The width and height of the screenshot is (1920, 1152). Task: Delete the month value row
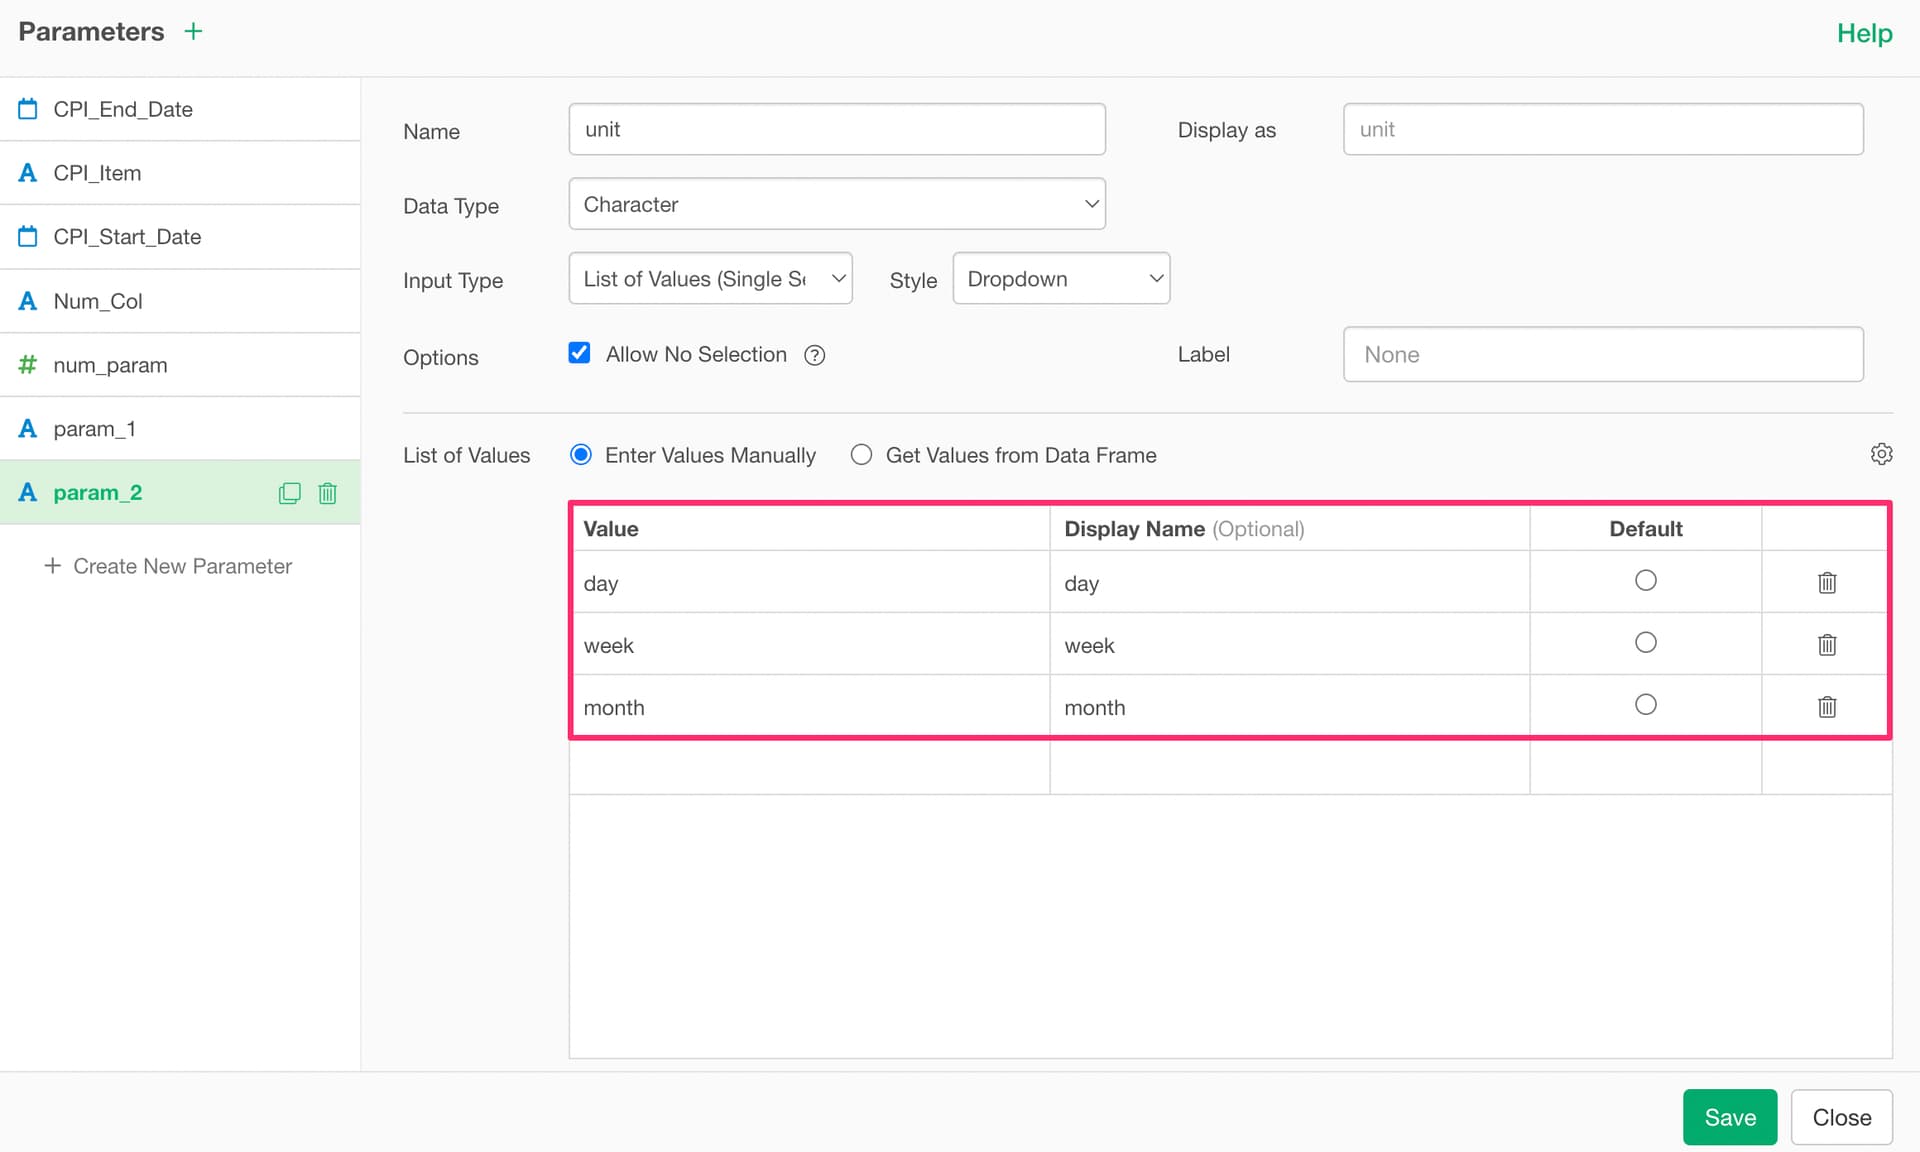click(1827, 706)
